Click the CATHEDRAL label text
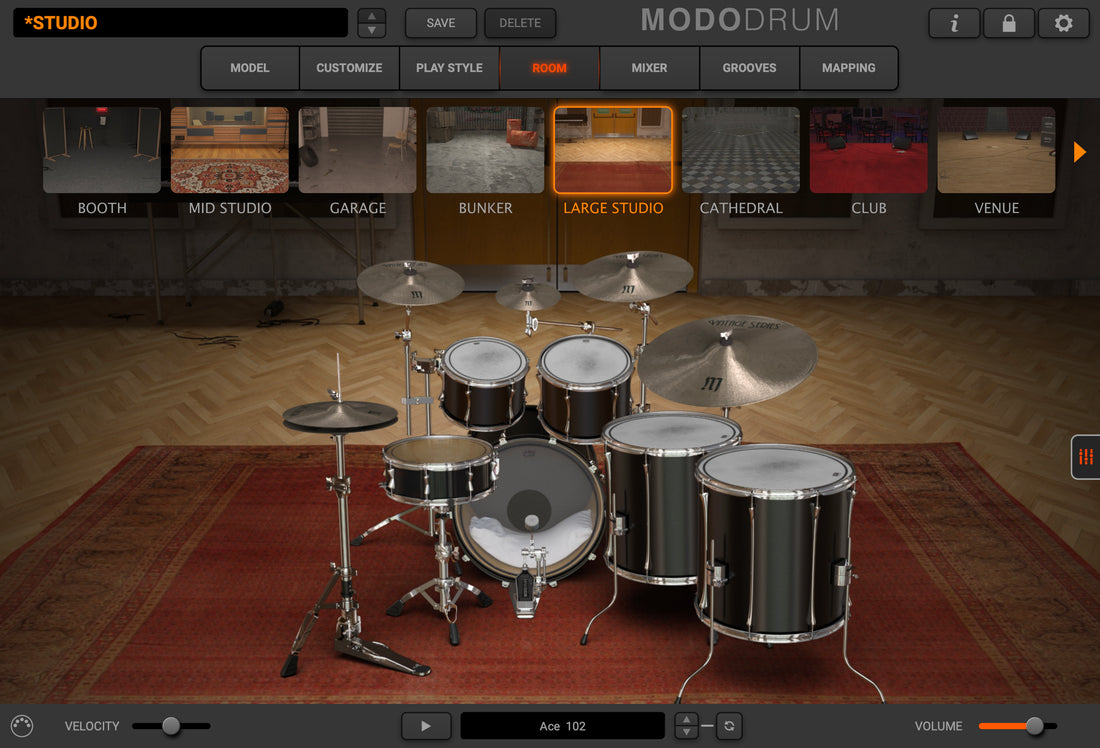Screen dimensions: 1100x748 741,208
